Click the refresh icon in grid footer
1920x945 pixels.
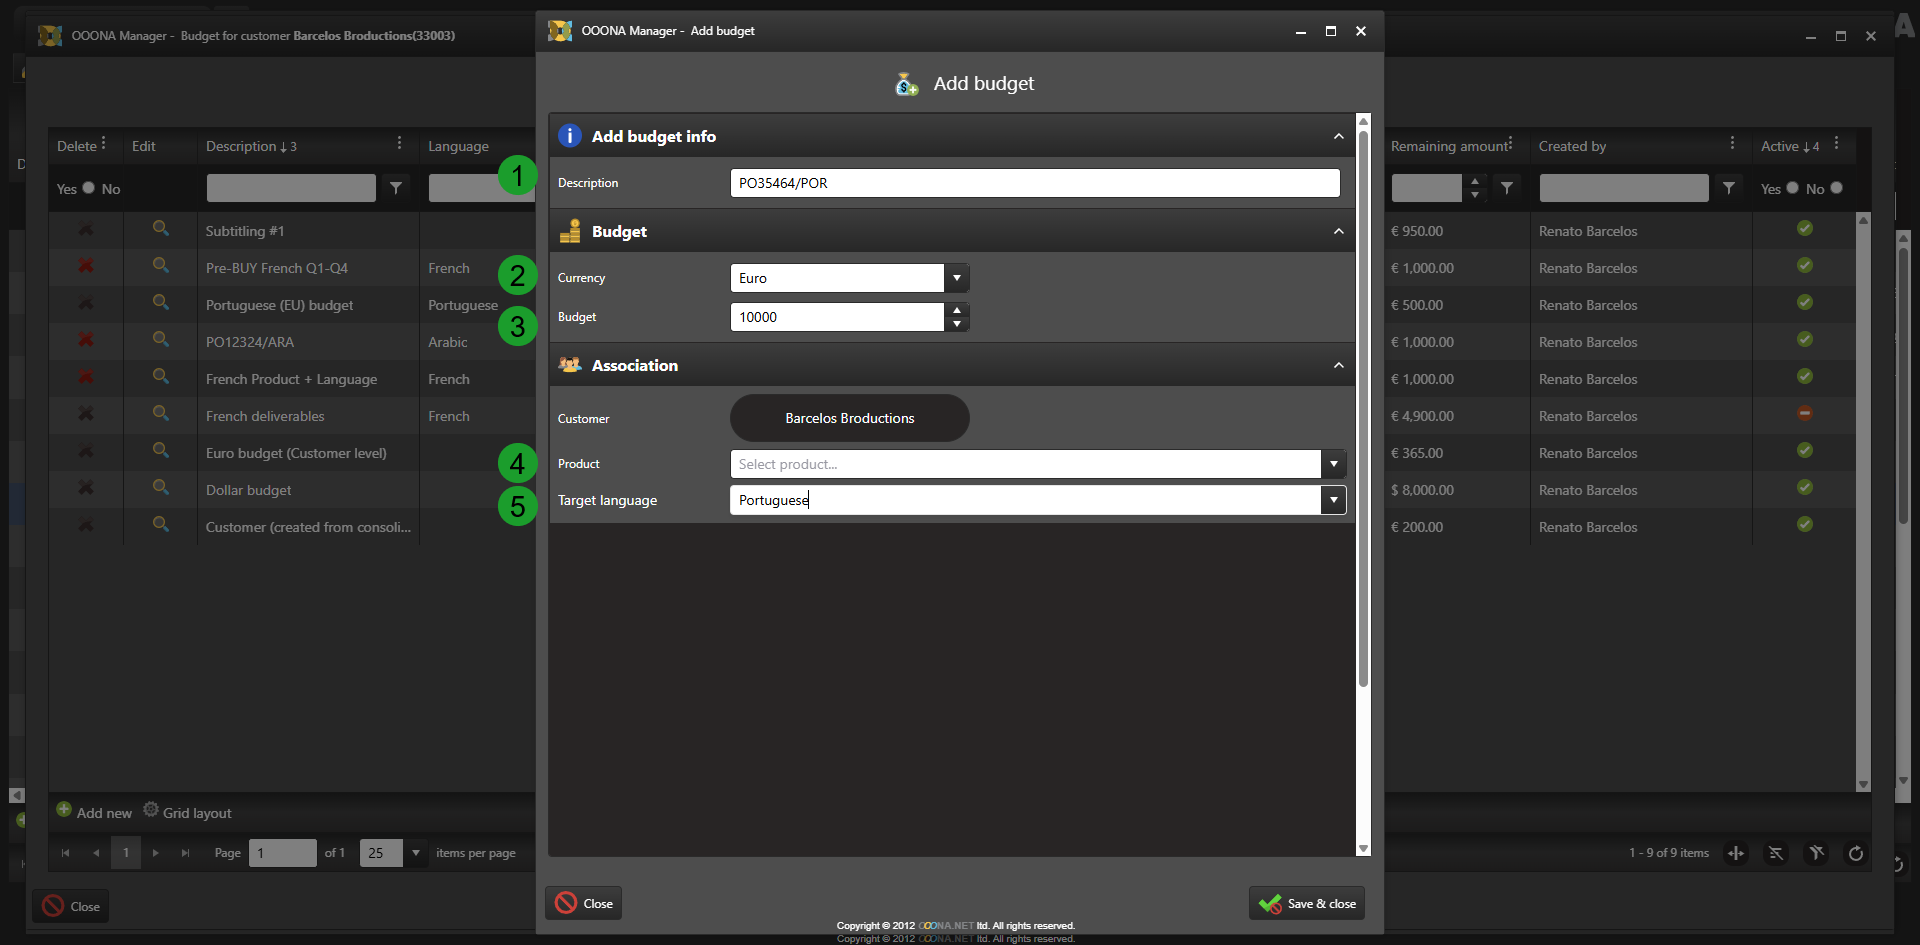[x=1855, y=853]
